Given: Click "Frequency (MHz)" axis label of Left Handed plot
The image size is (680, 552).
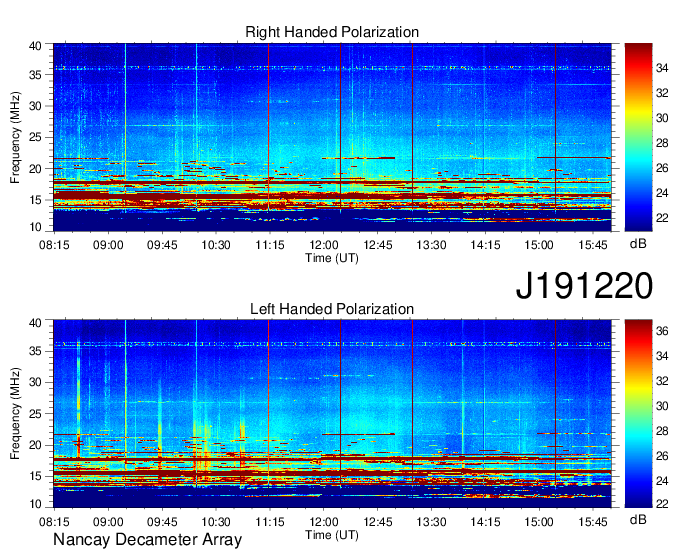Looking at the screenshot, I should pyautogui.click(x=15, y=414).
